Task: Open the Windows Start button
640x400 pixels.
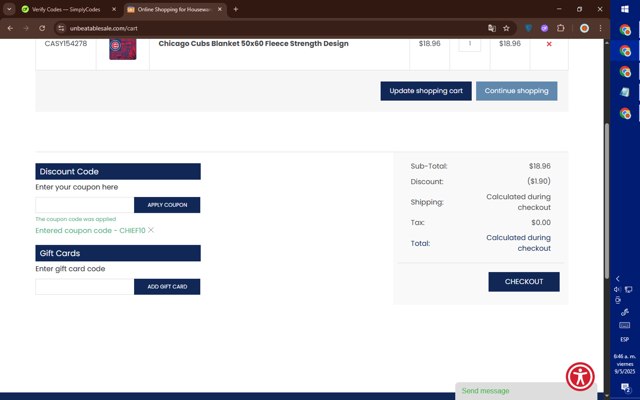Action: (x=625, y=9)
